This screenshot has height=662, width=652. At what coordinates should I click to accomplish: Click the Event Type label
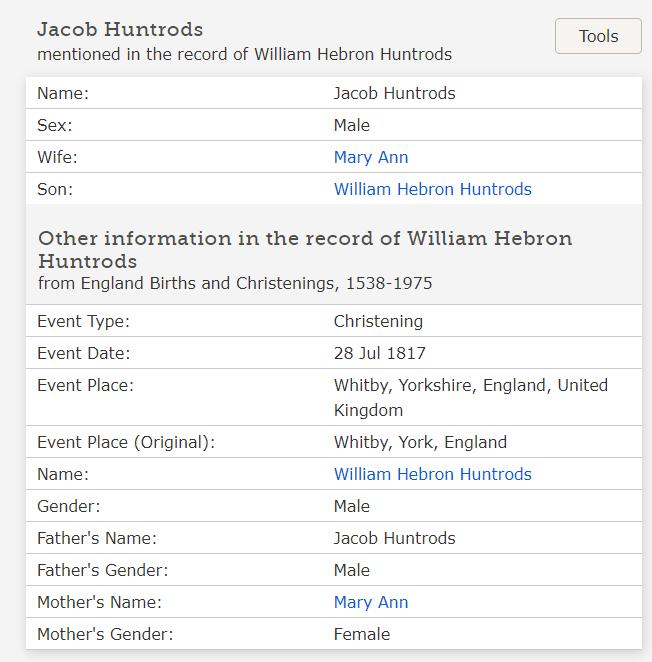[83, 321]
